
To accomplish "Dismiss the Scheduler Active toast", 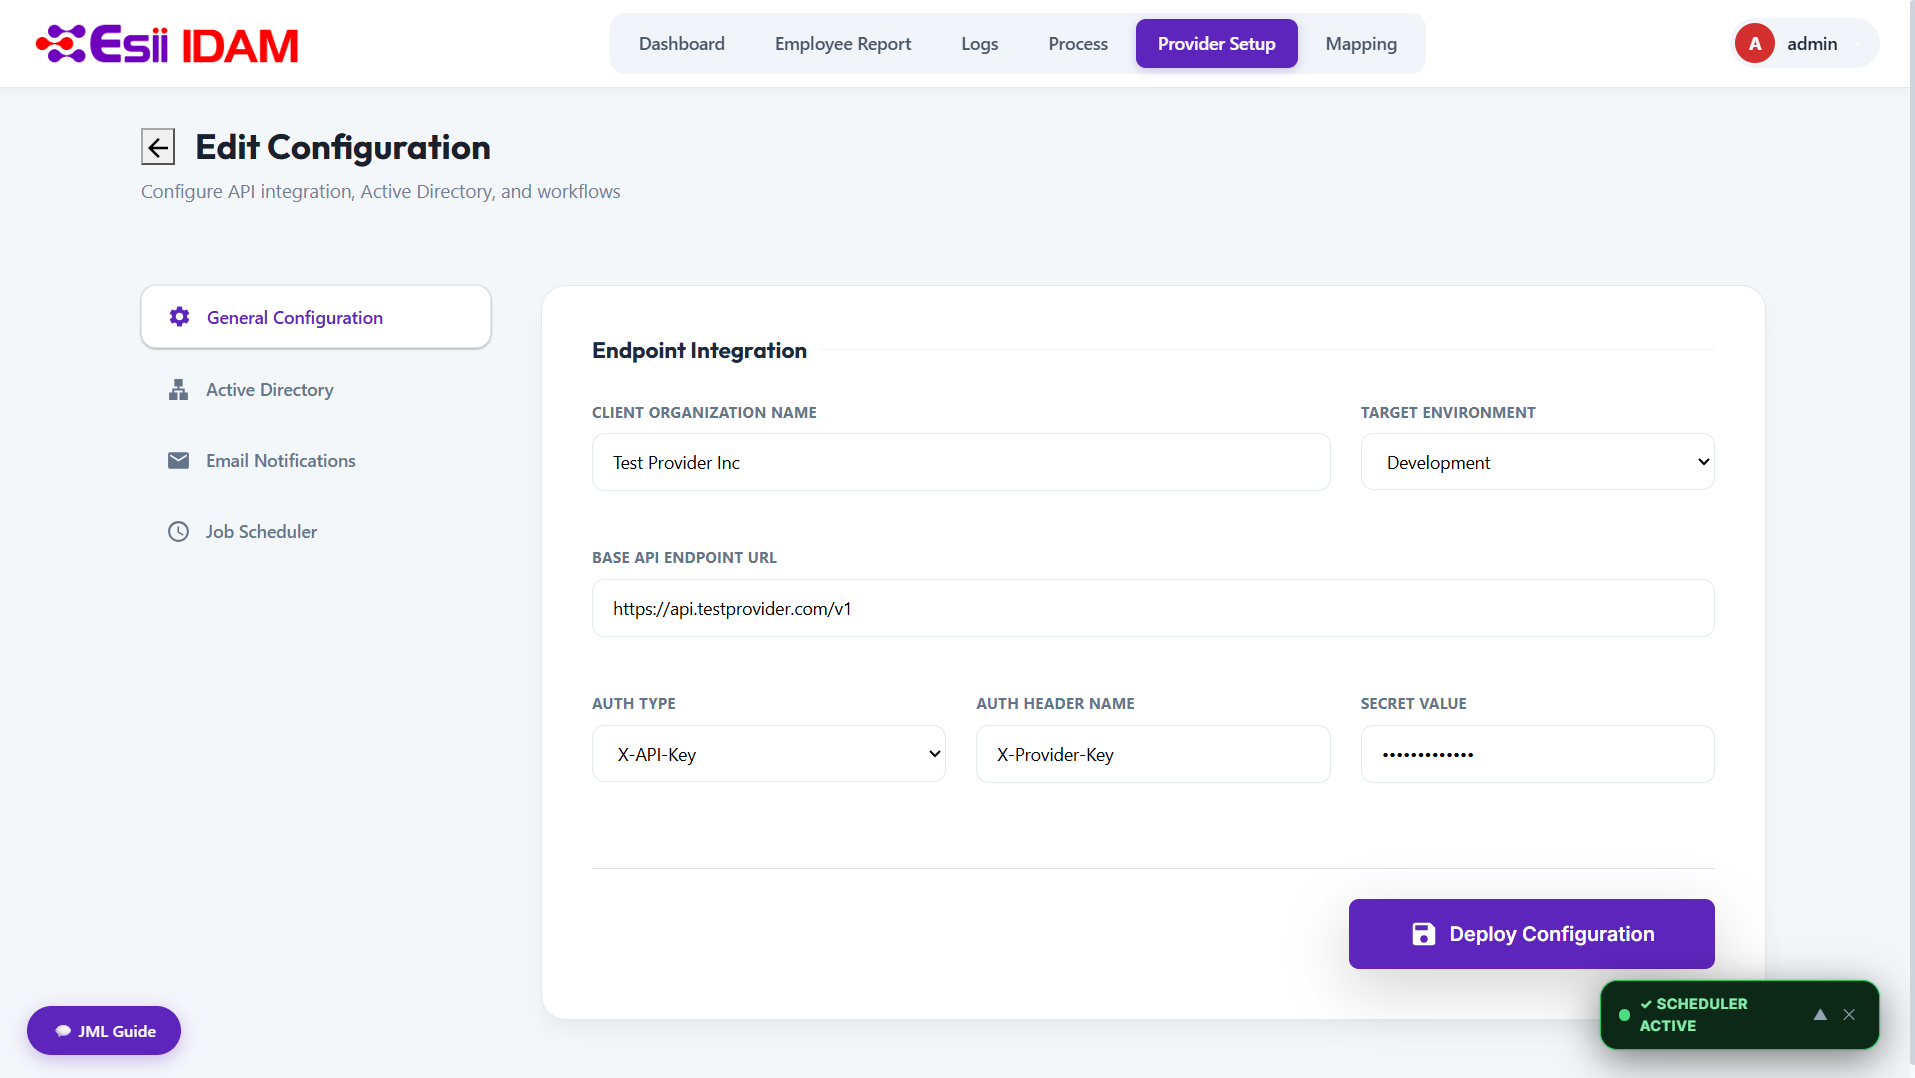I will 1849,1014.
